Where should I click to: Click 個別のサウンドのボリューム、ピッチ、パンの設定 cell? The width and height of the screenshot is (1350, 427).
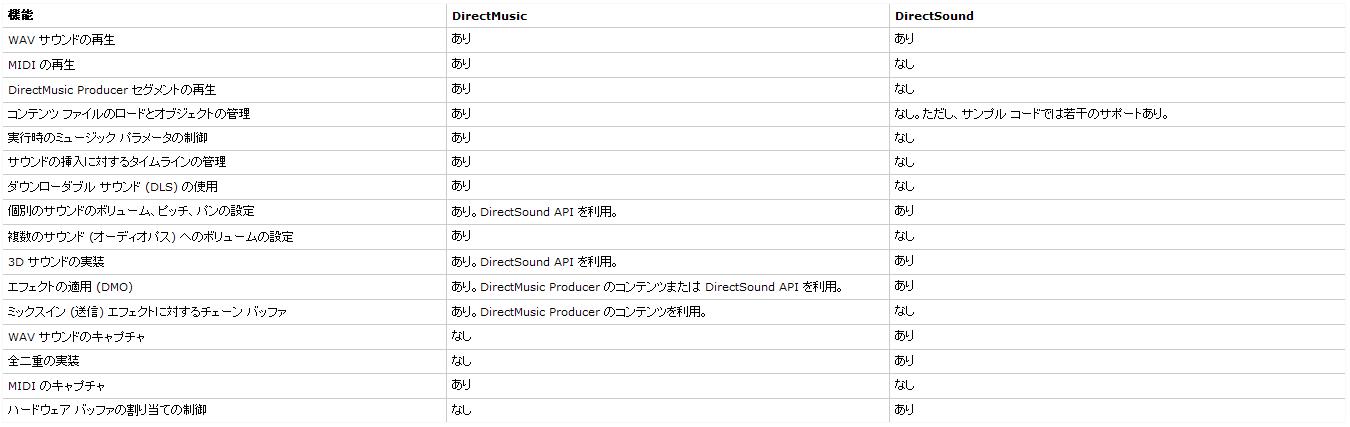point(130,212)
